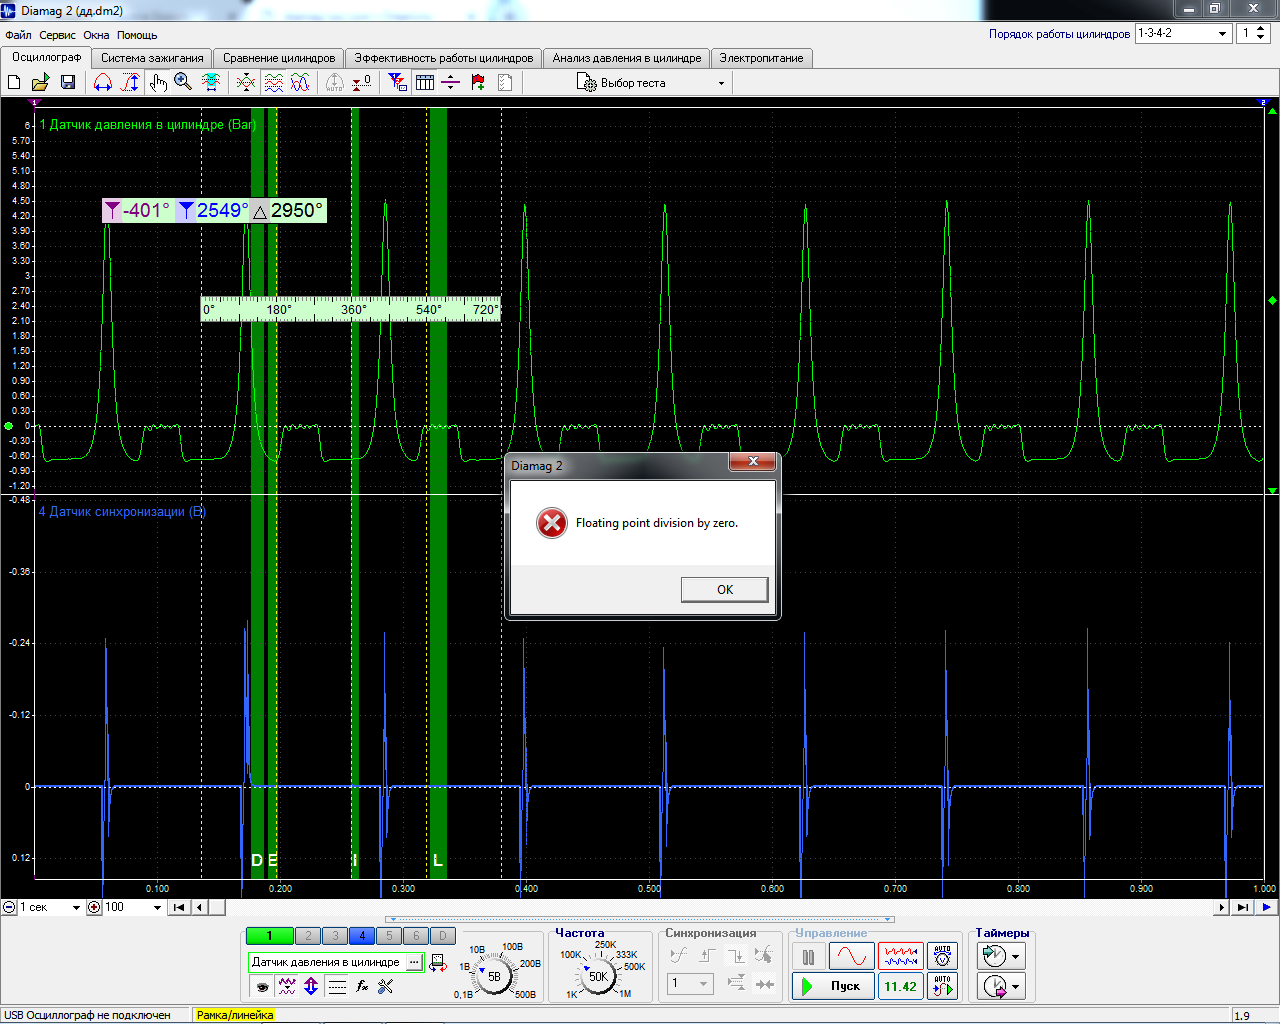
Task: Open a saved file via folder icon
Action: click(40, 82)
